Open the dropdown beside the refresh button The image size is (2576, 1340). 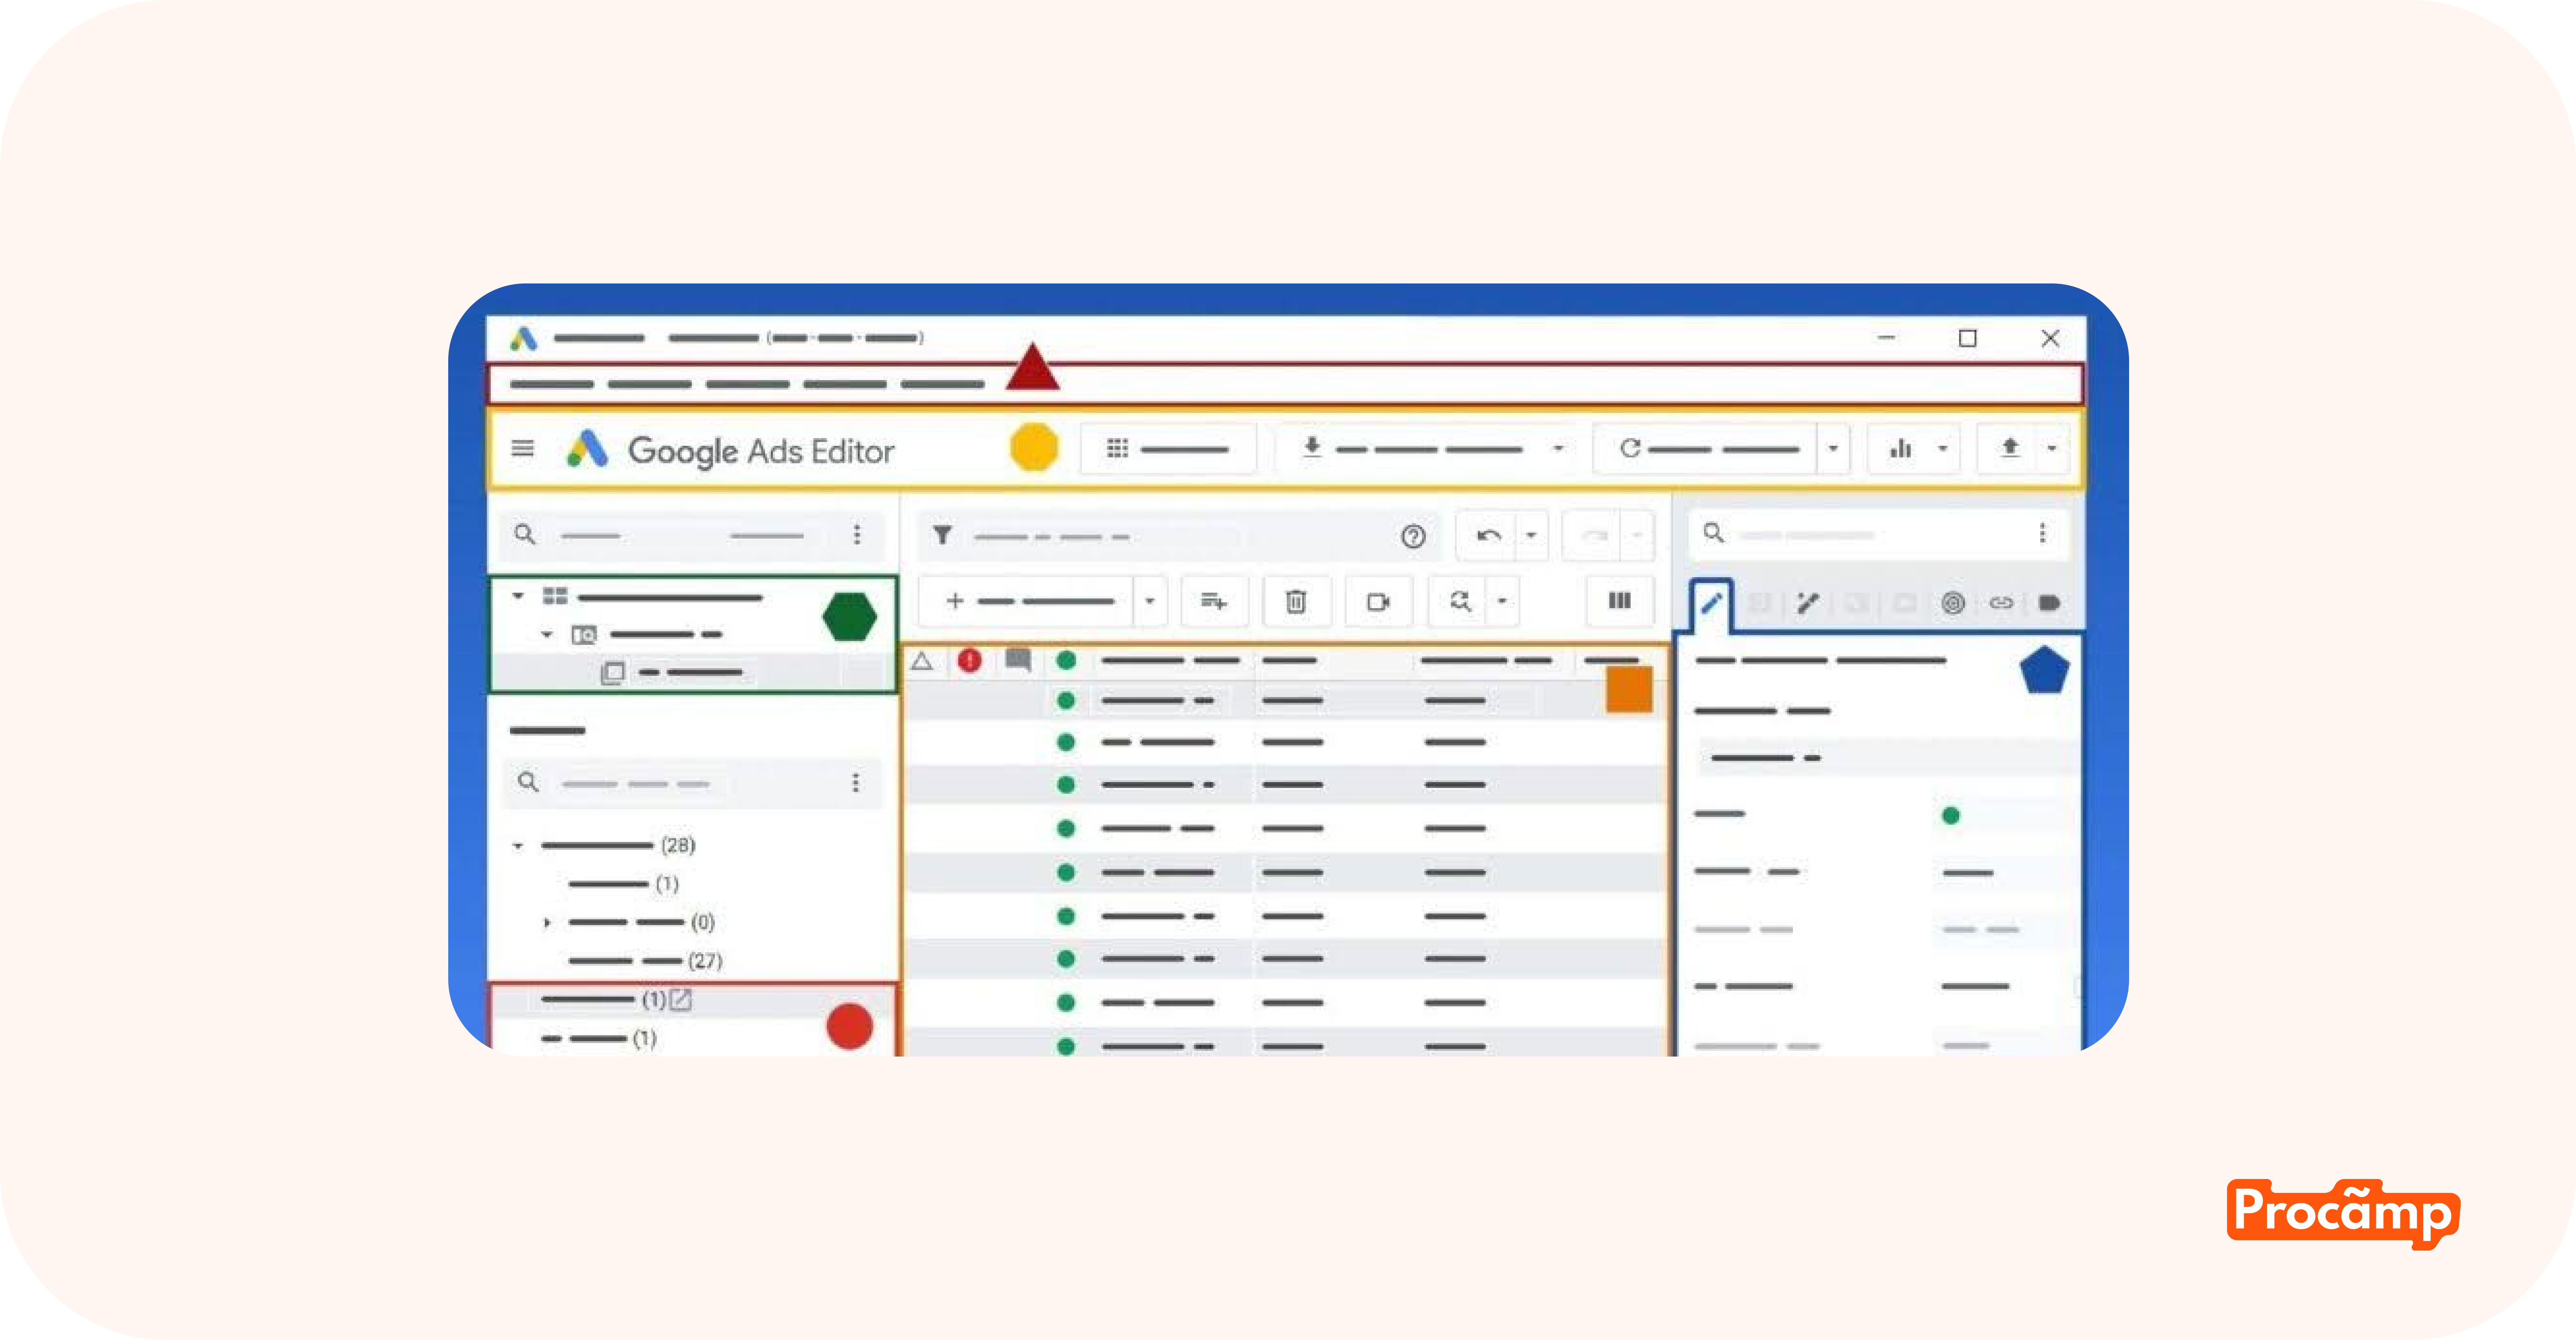1833,449
